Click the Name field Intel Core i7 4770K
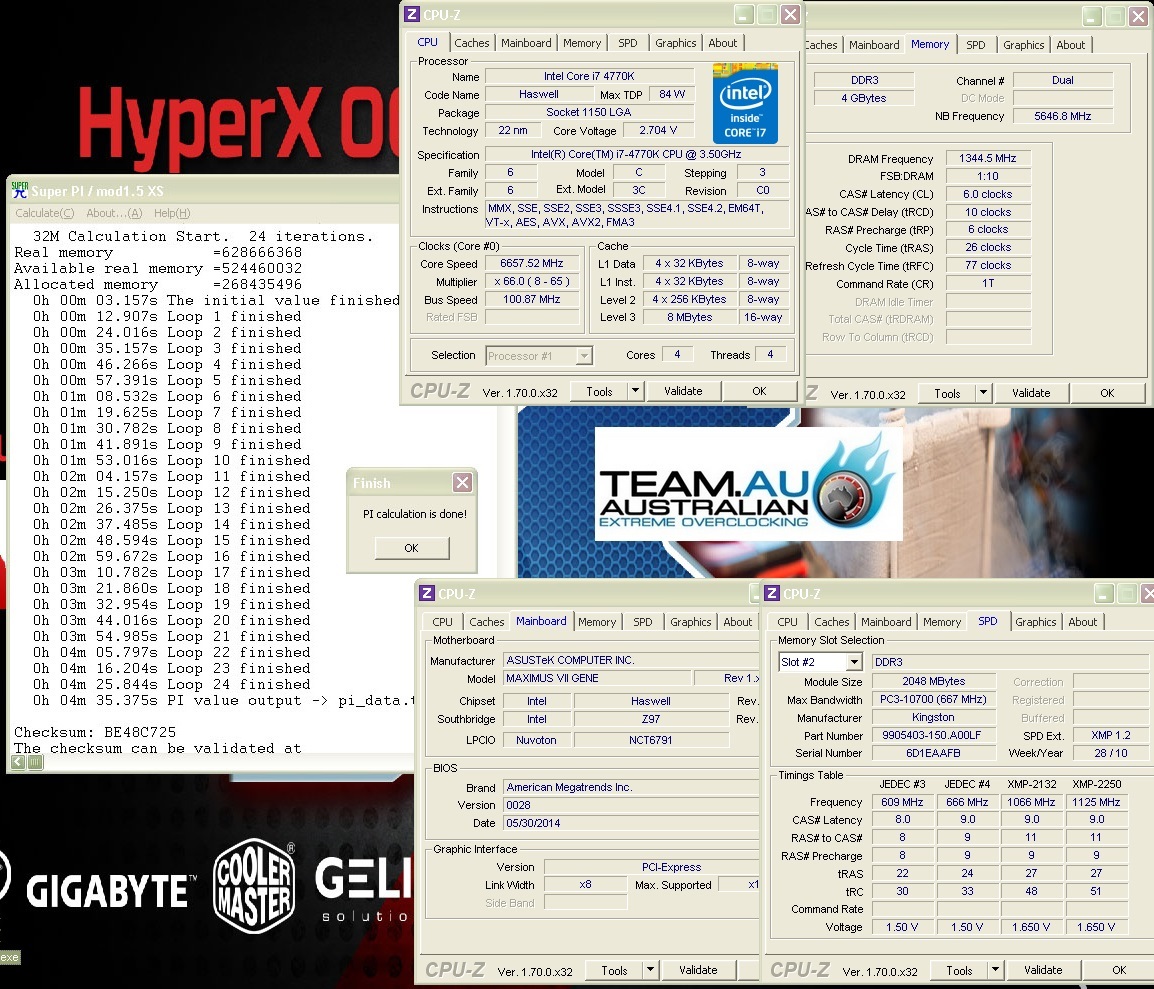The width and height of the screenshot is (1154, 989). tap(590, 76)
